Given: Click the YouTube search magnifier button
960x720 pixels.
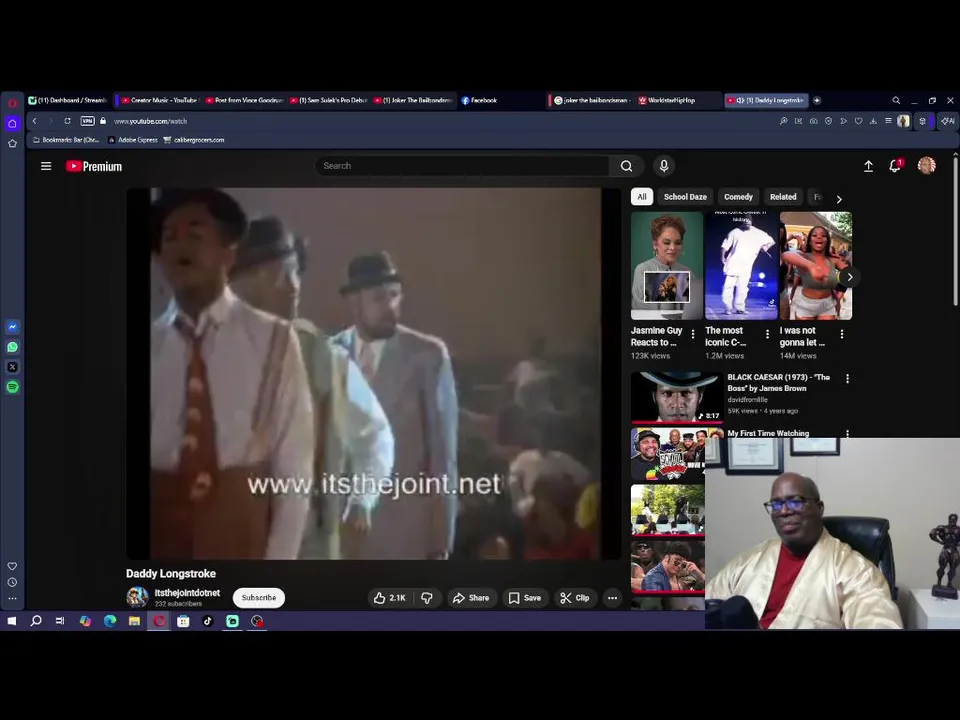Looking at the screenshot, I should (626, 166).
